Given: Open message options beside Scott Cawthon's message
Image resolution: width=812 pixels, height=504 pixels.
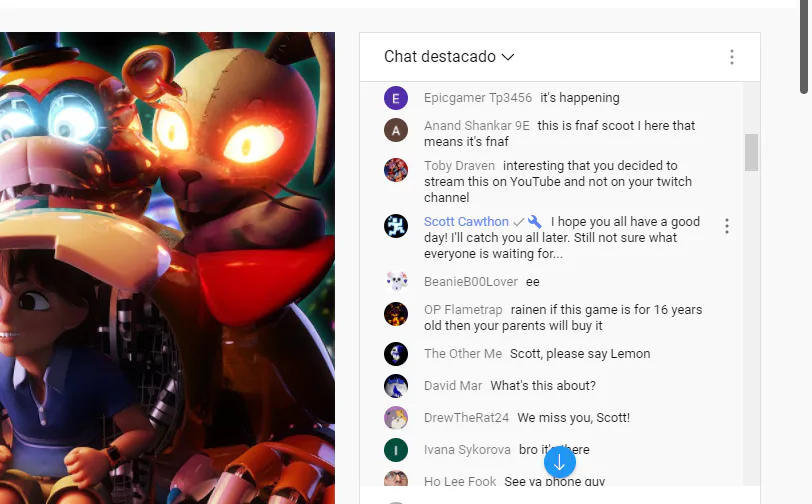Looking at the screenshot, I should [x=727, y=226].
